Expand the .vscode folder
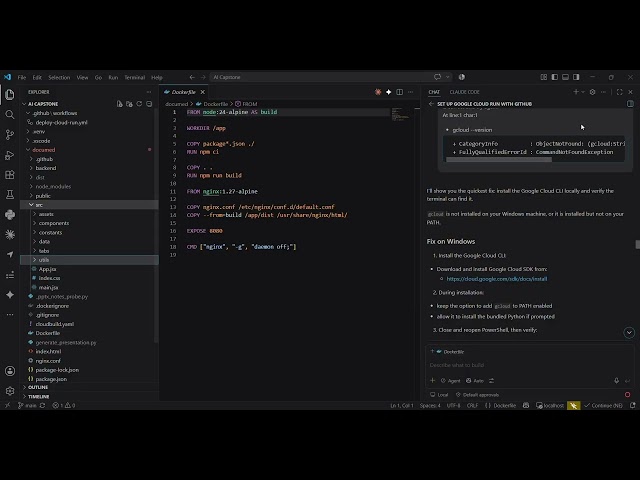This screenshot has height=480, width=640. click(90, 141)
